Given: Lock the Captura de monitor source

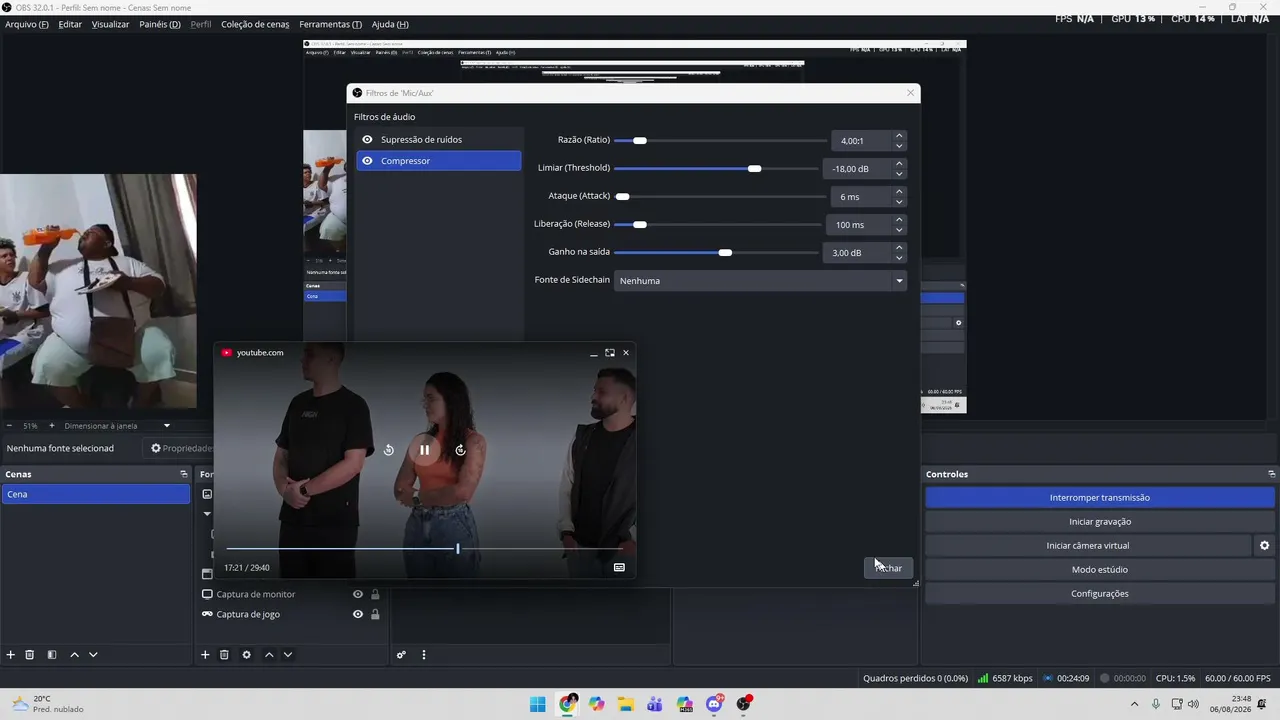Looking at the screenshot, I should 375,594.
